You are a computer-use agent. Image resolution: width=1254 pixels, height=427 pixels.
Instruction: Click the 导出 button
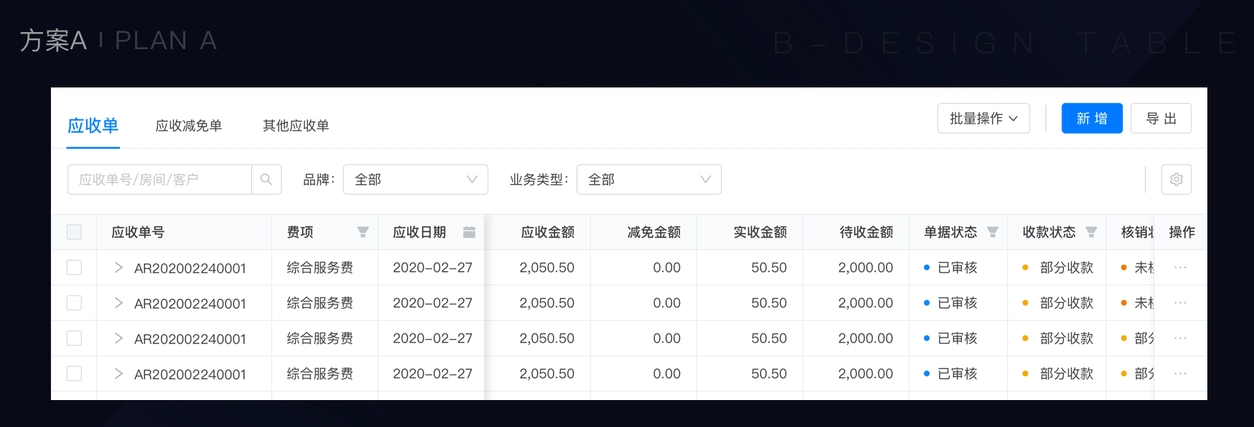coord(1160,118)
